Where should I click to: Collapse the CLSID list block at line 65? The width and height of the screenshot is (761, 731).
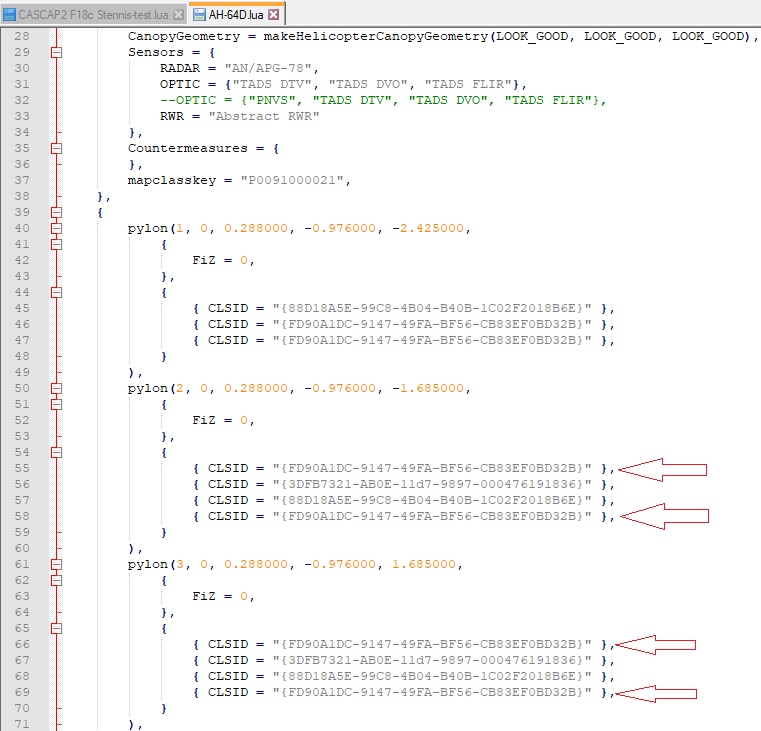[x=57, y=628]
